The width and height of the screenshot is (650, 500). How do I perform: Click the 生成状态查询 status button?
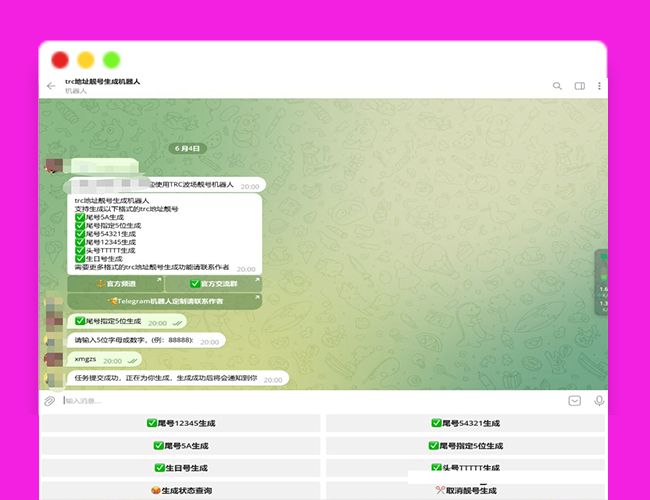pyautogui.click(x=180, y=490)
